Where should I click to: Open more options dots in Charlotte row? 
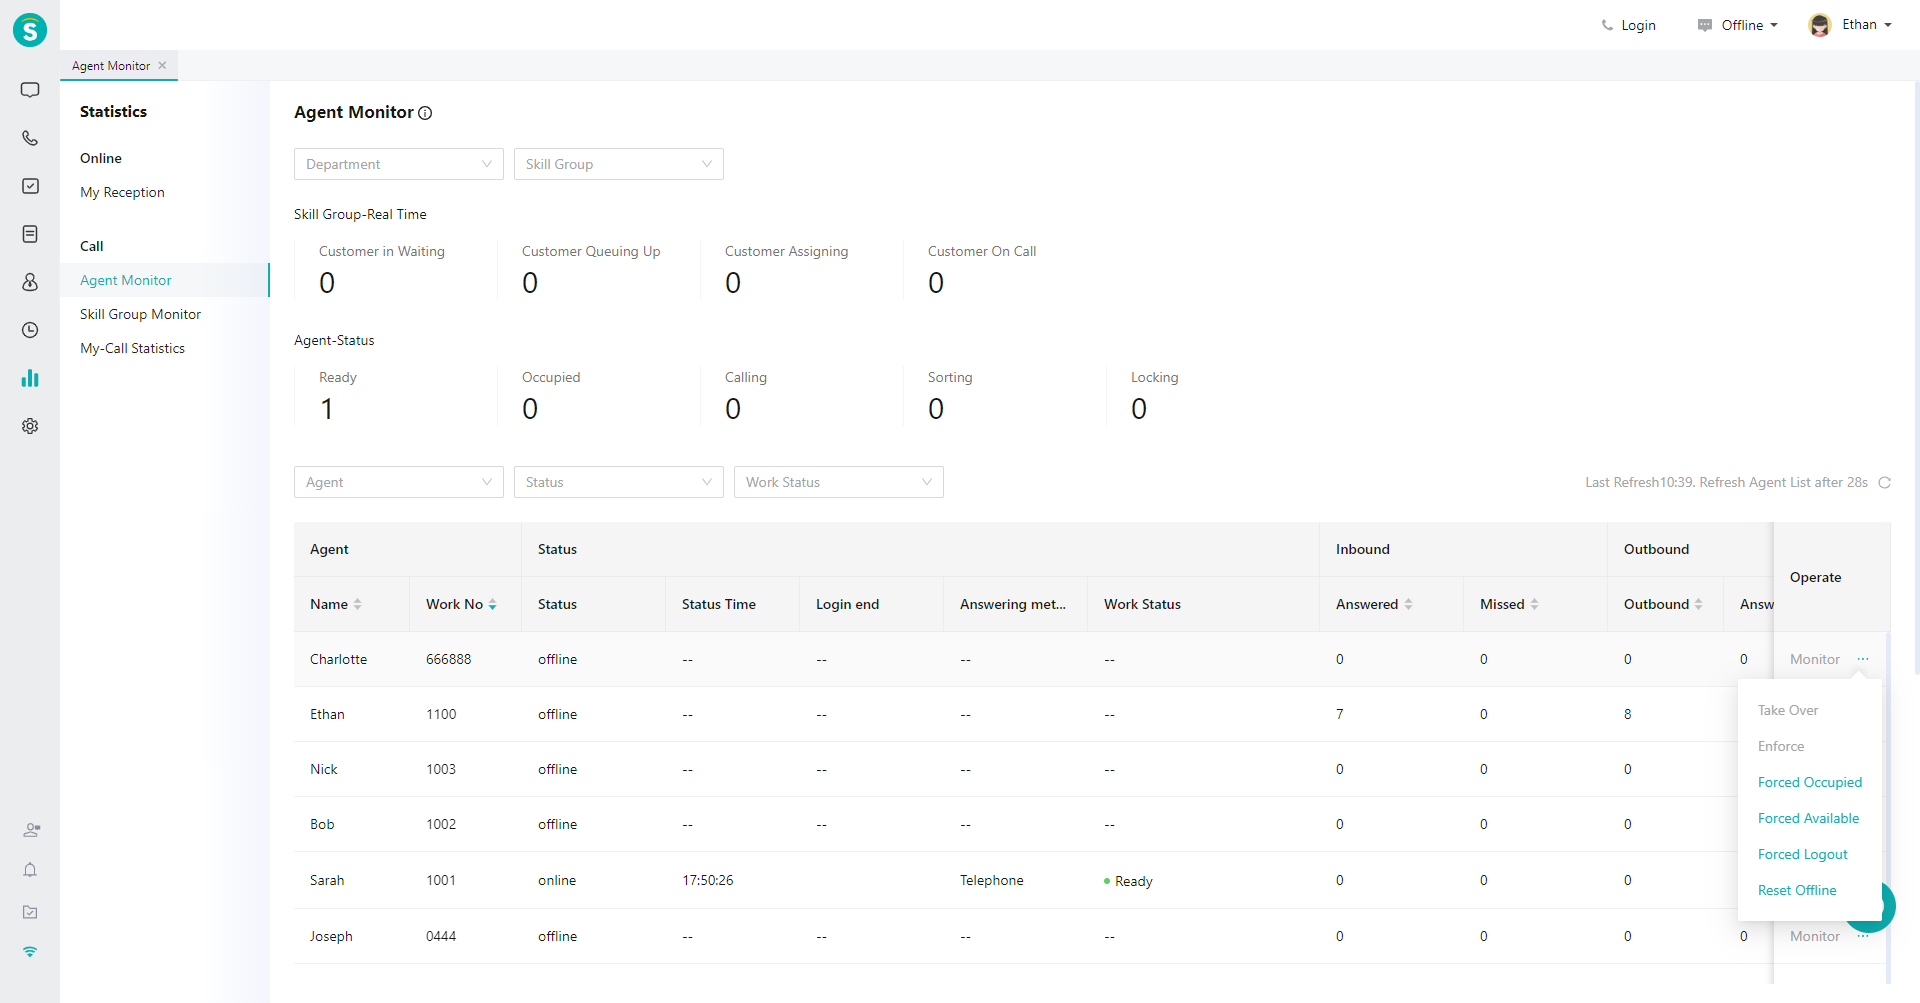[x=1863, y=659]
